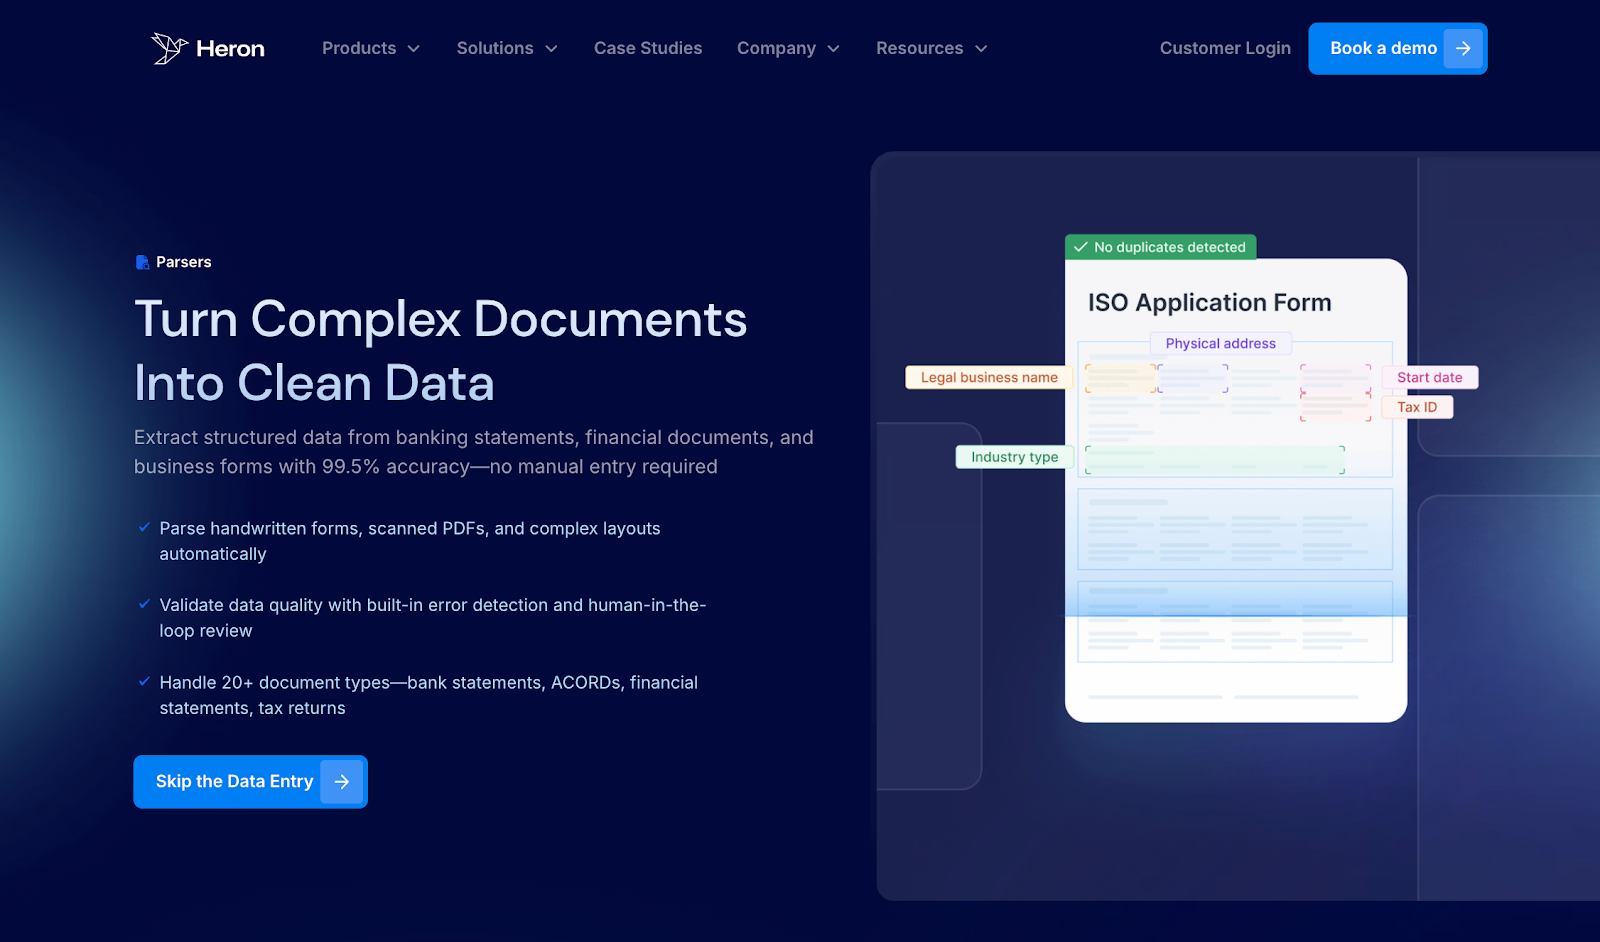Click Skip the Data Entry button
Viewport: 1600px width, 942px height.
point(251,782)
